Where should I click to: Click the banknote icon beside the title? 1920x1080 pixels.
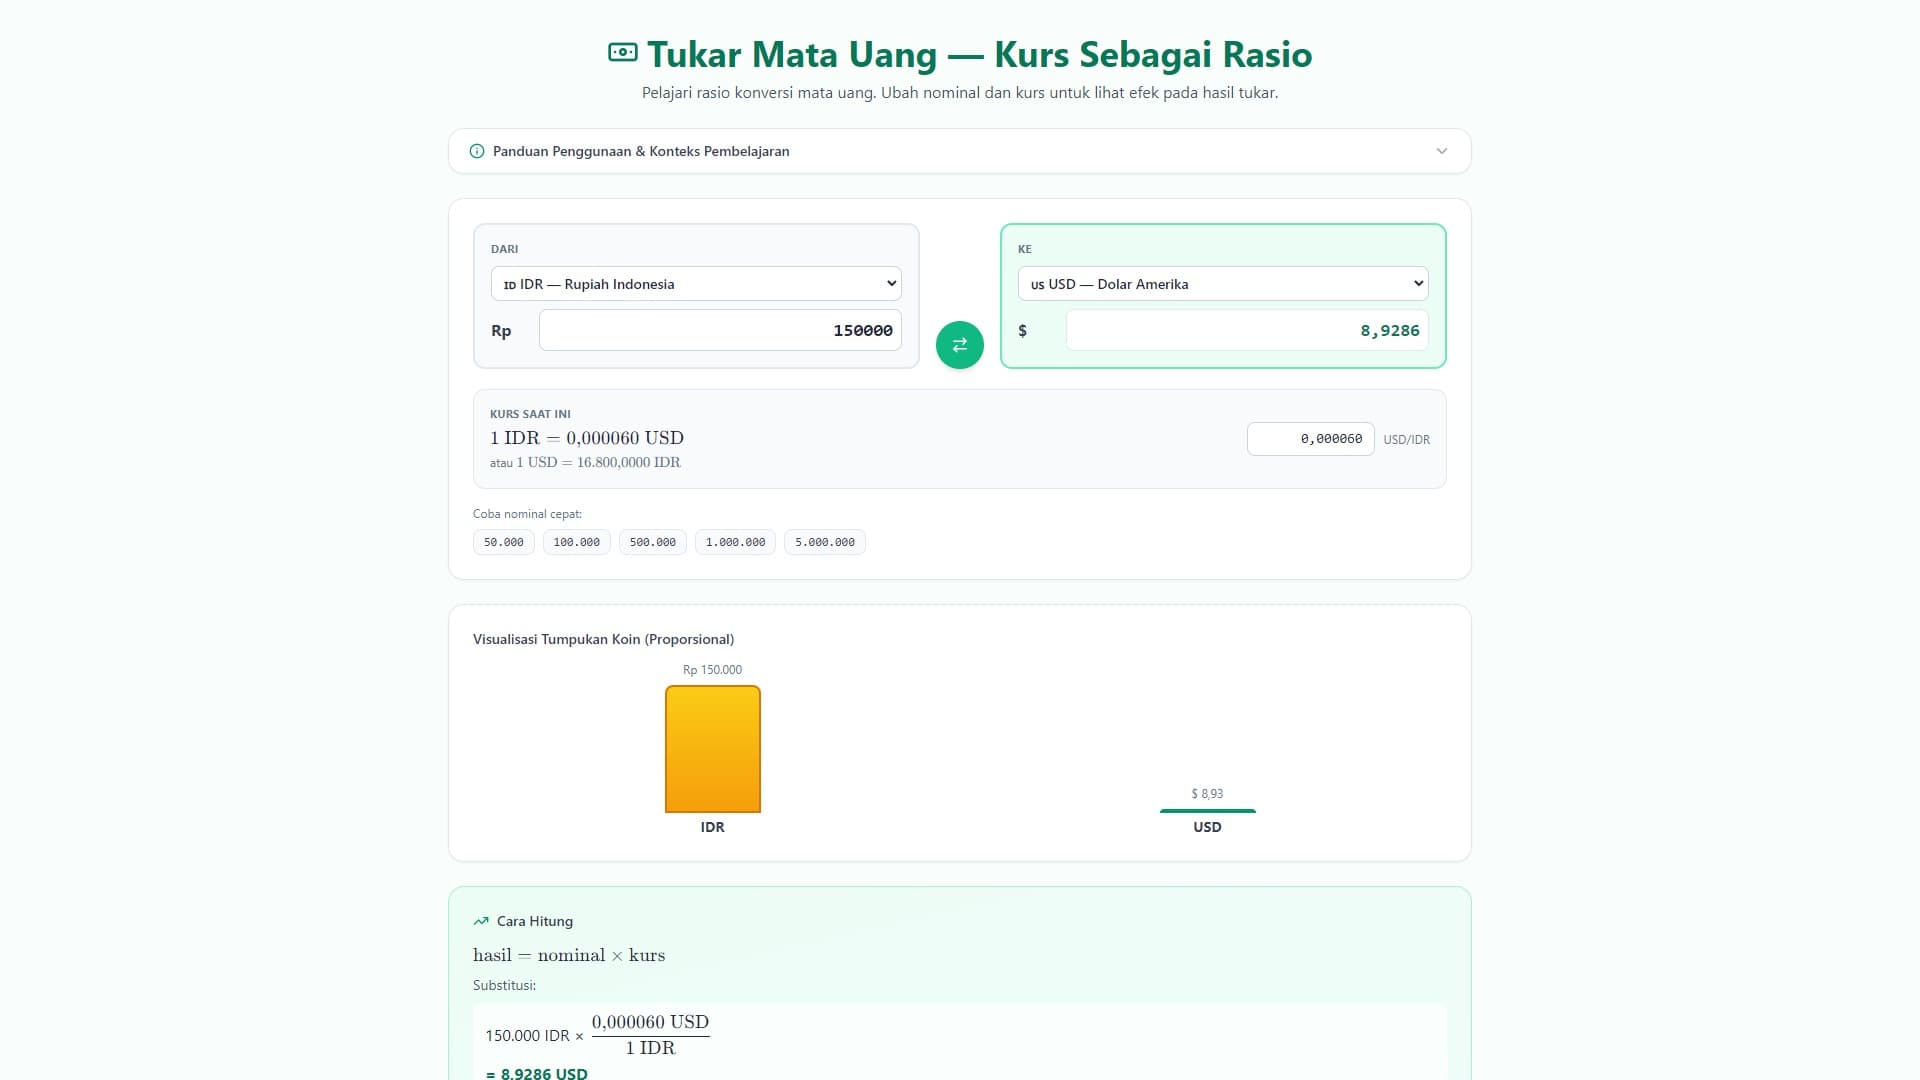coord(622,52)
